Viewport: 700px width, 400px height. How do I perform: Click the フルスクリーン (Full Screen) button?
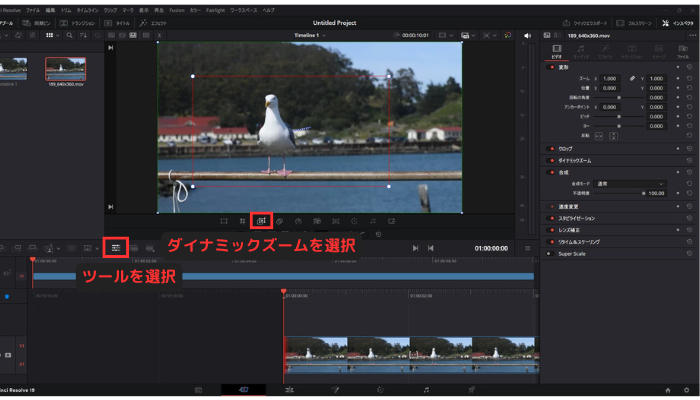pos(634,23)
